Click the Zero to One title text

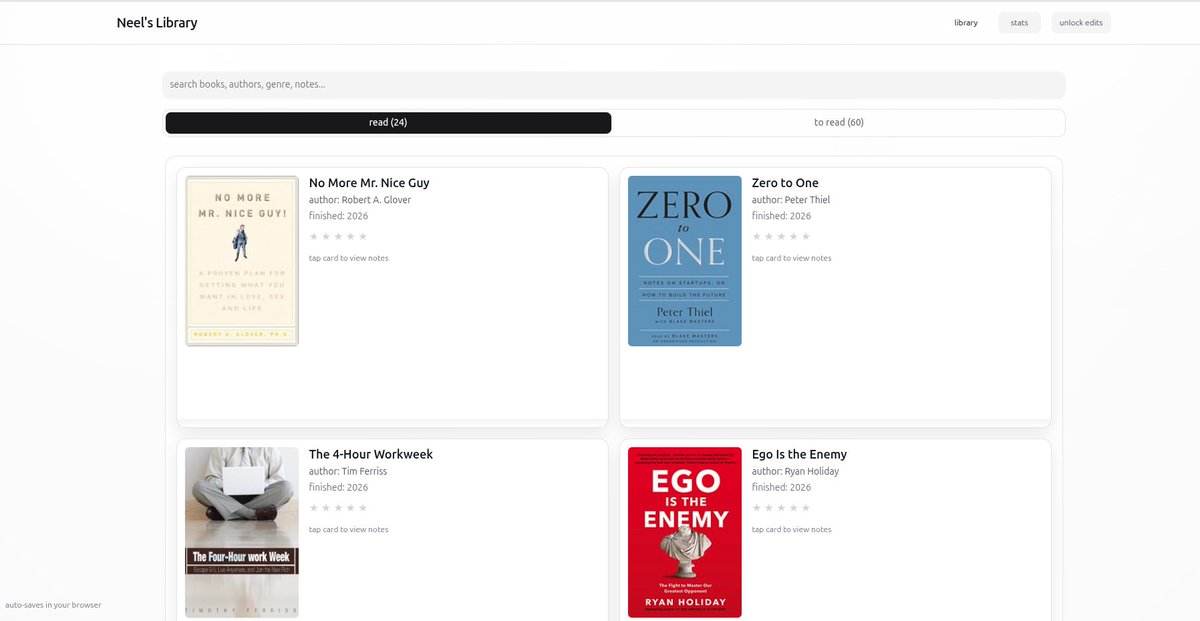(785, 183)
